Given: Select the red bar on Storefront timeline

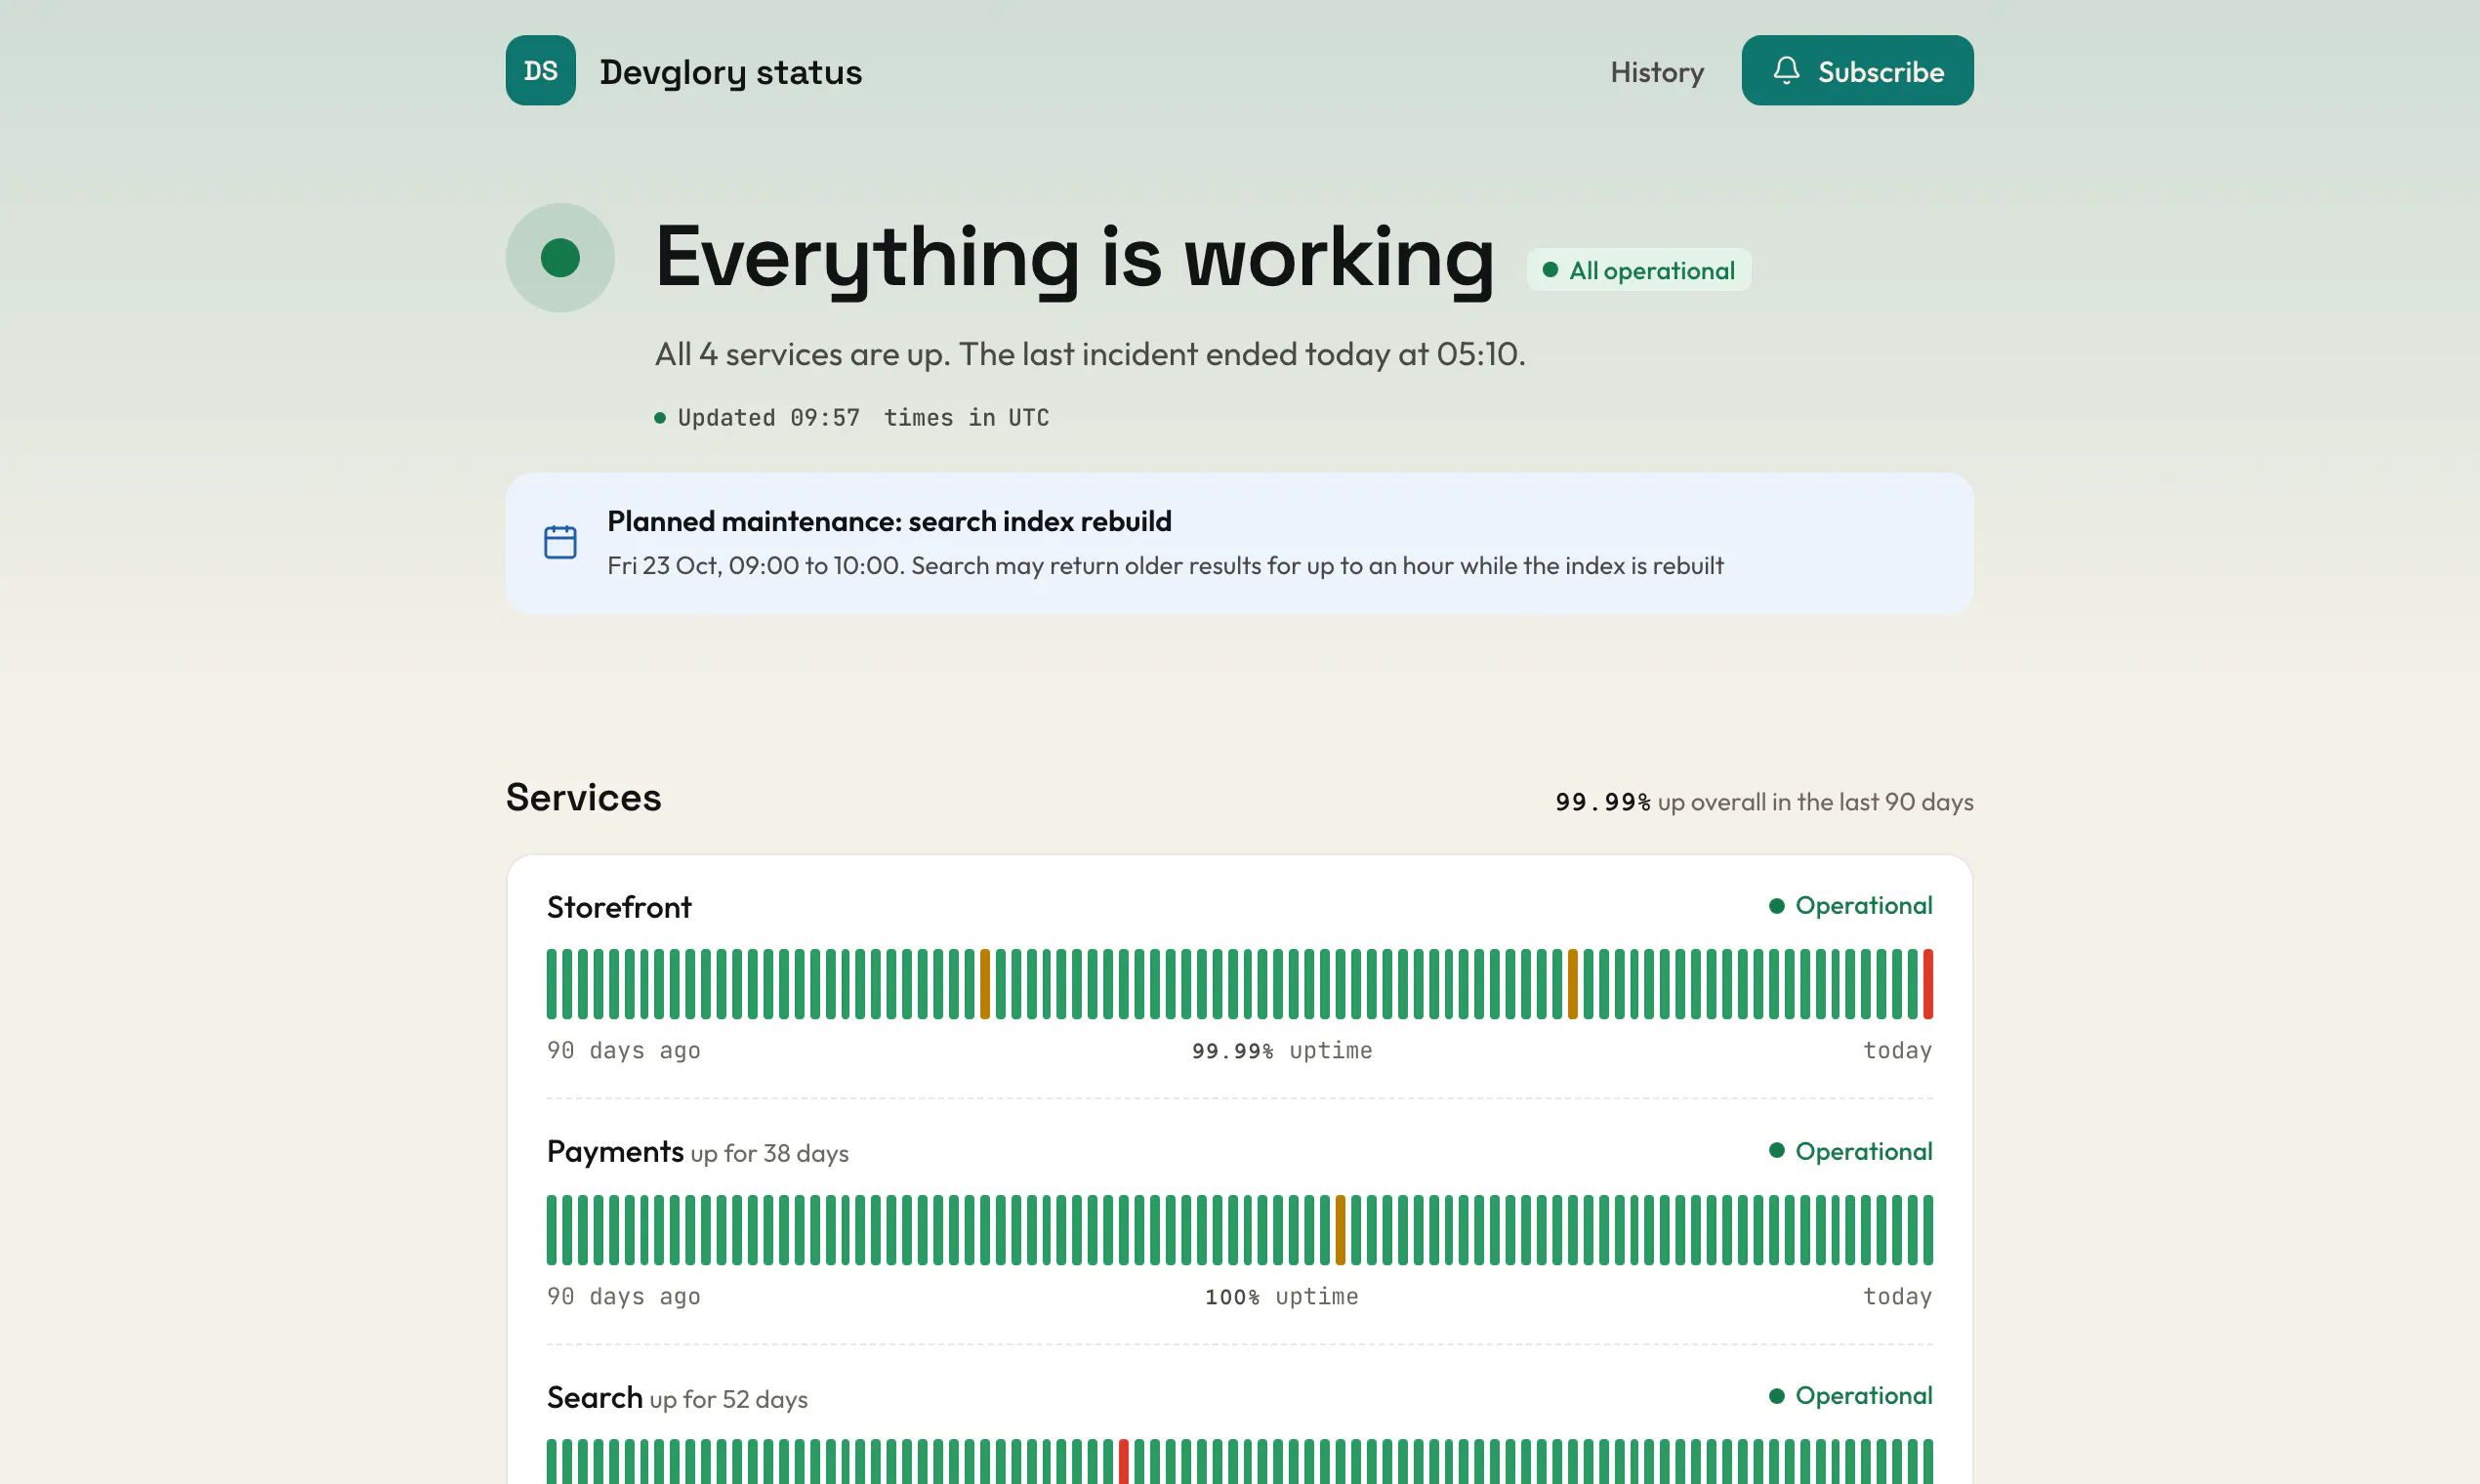Looking at the screenshot, I should tap(1928, 984).
